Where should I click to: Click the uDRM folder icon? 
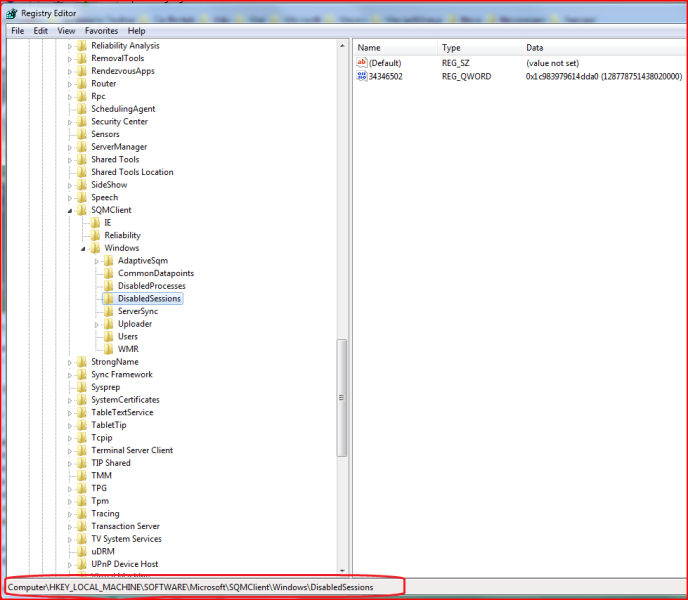(82, 552)
